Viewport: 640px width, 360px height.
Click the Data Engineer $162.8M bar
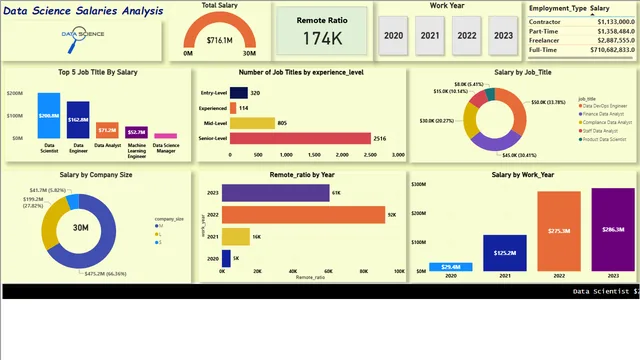click(x=78, y=120)
